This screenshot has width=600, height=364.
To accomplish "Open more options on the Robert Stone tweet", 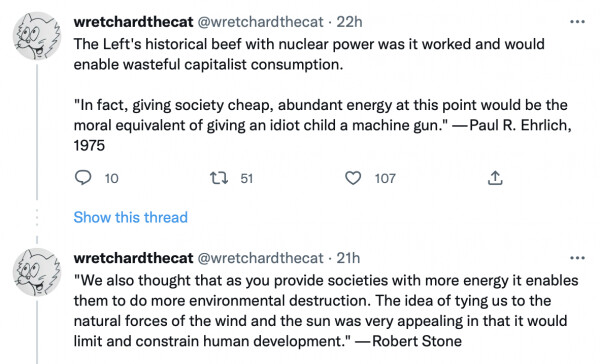I will click(577, 258).
